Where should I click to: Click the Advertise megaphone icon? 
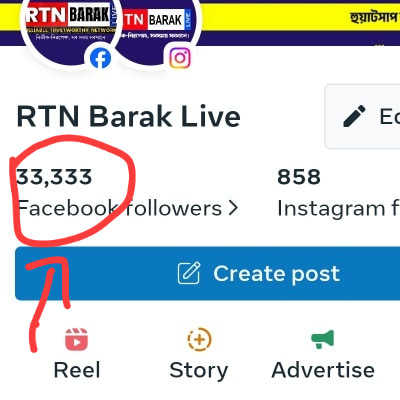[x=322, y=339]
